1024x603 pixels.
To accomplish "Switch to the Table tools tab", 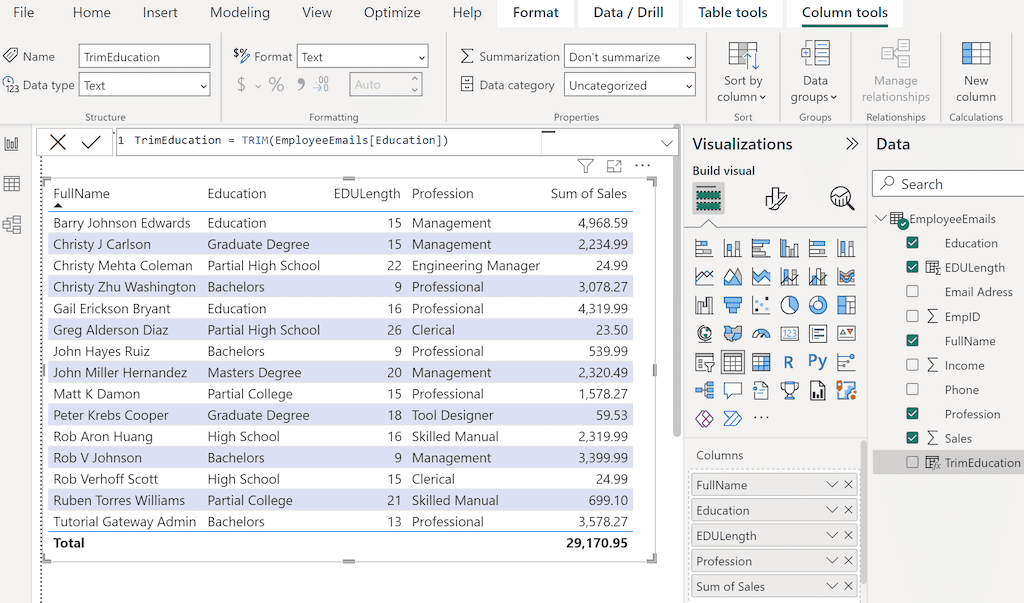I will 732,13.
